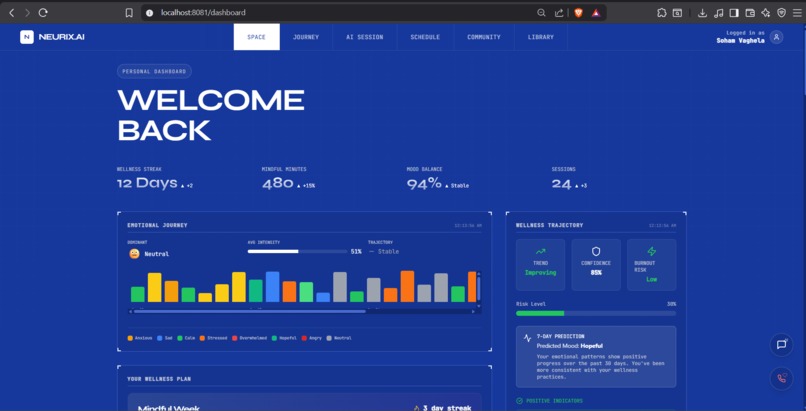The height and width of the screenshot is (411, 806).
Task: Click the chart scrollbar left arrow
Action: click(131, 311)
